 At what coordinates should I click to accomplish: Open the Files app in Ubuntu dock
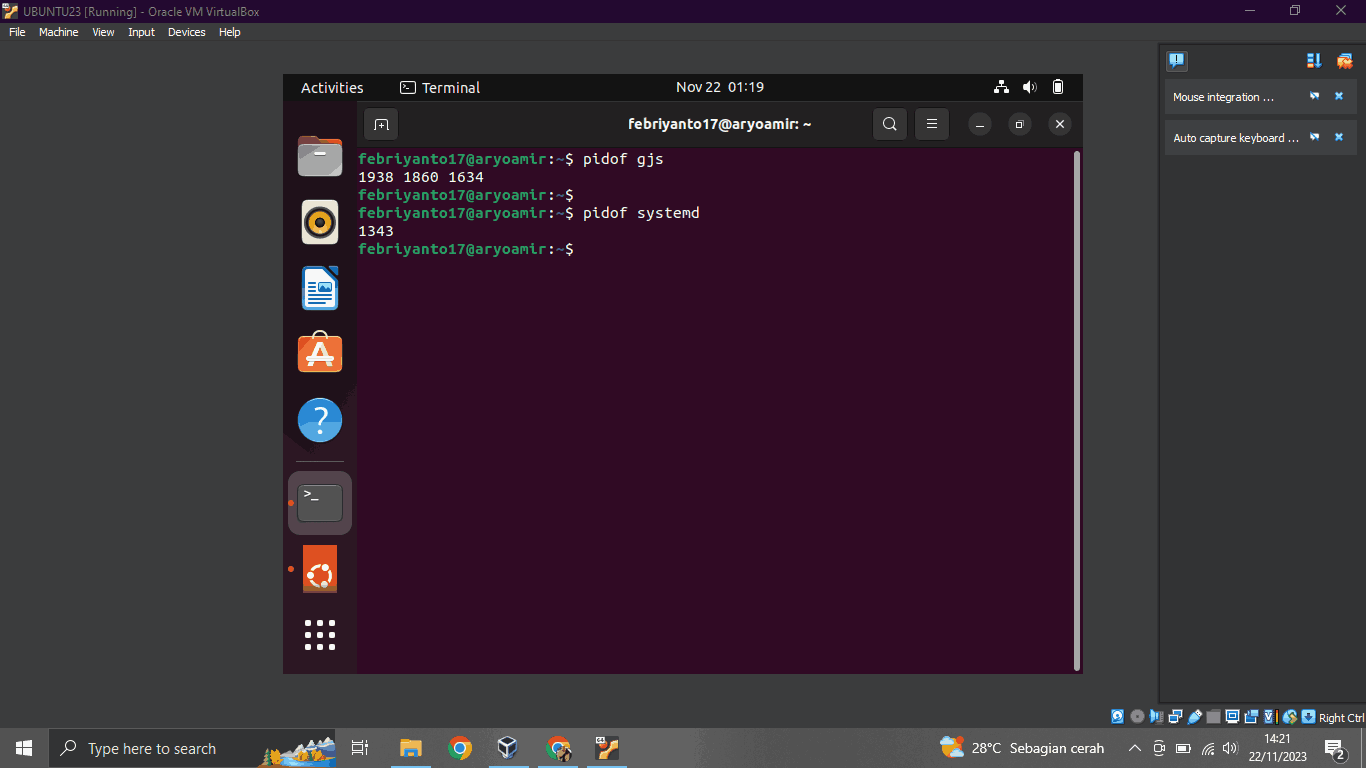[x=320, y=157]
